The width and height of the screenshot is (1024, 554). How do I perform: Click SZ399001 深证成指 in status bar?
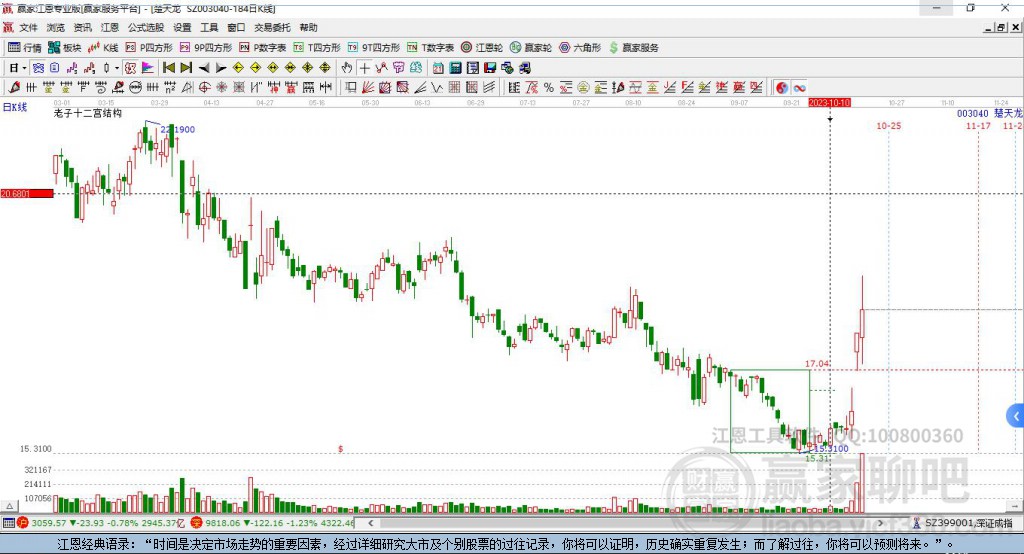coord(968,523)
